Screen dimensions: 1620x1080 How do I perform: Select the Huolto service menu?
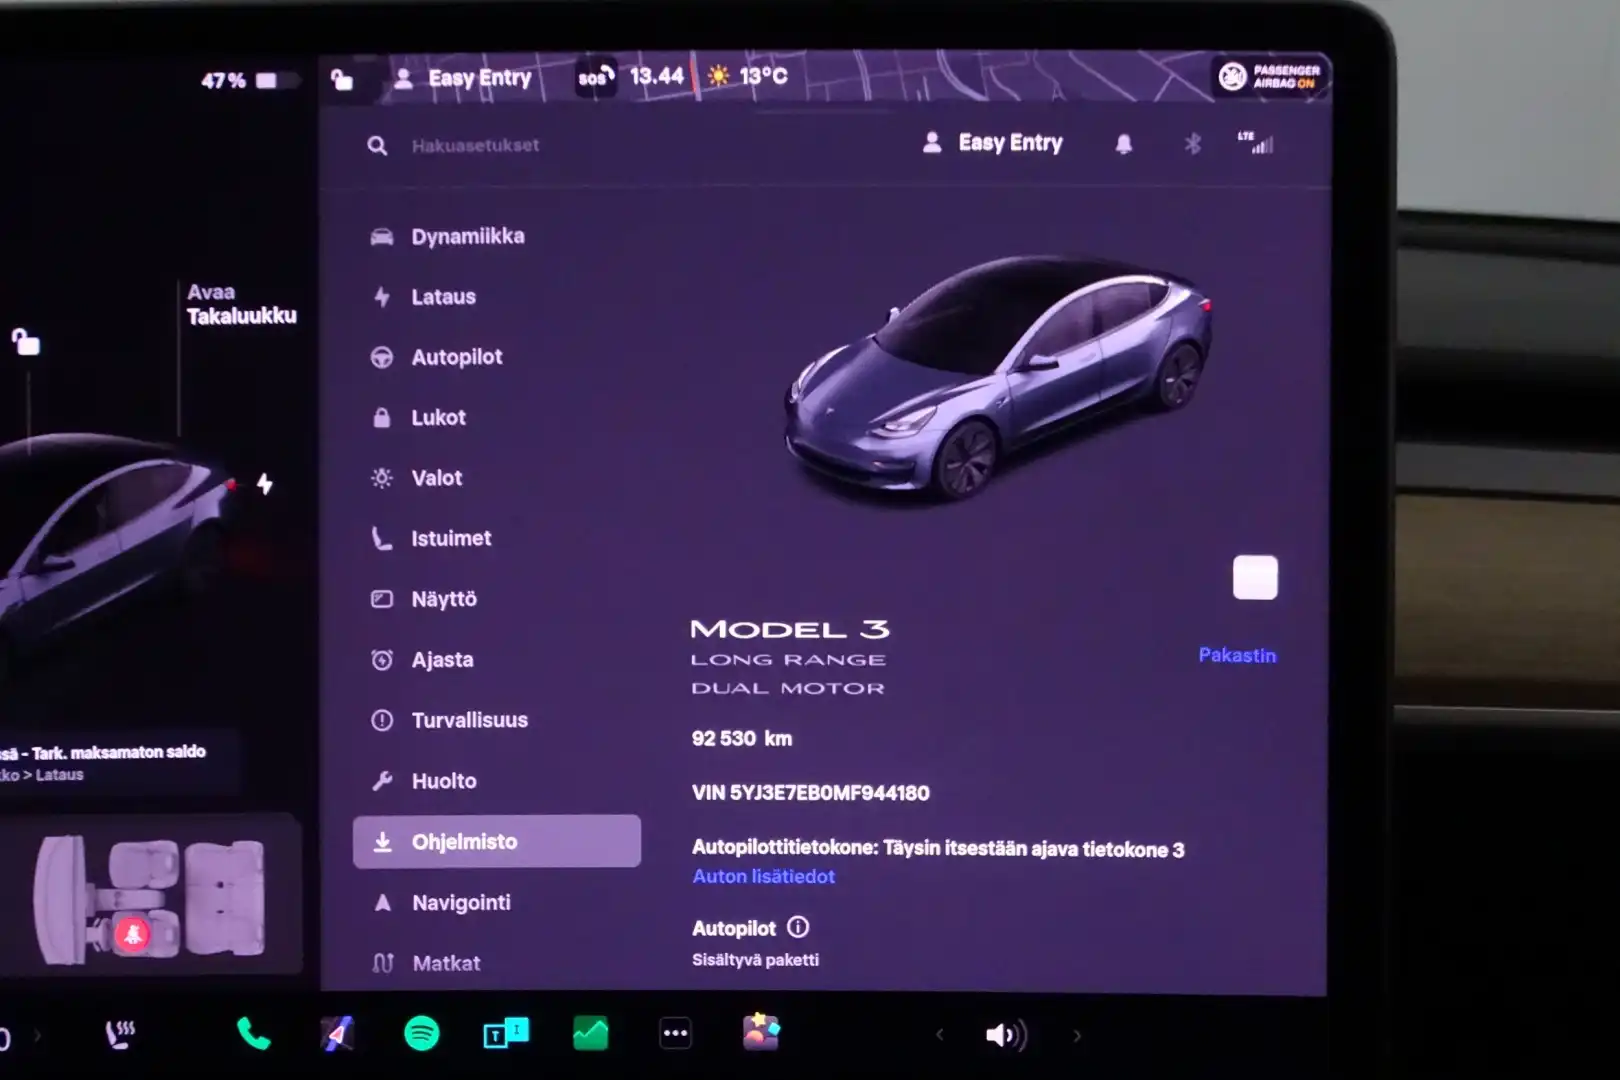(x=424, y=781)
